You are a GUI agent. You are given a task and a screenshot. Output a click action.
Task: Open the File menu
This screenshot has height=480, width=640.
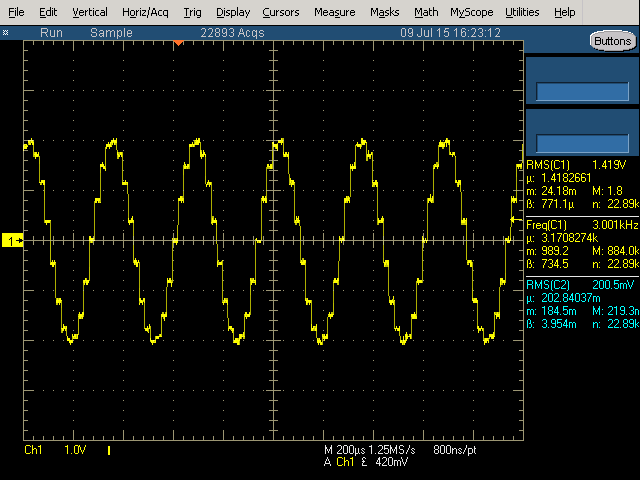[16, 12]
